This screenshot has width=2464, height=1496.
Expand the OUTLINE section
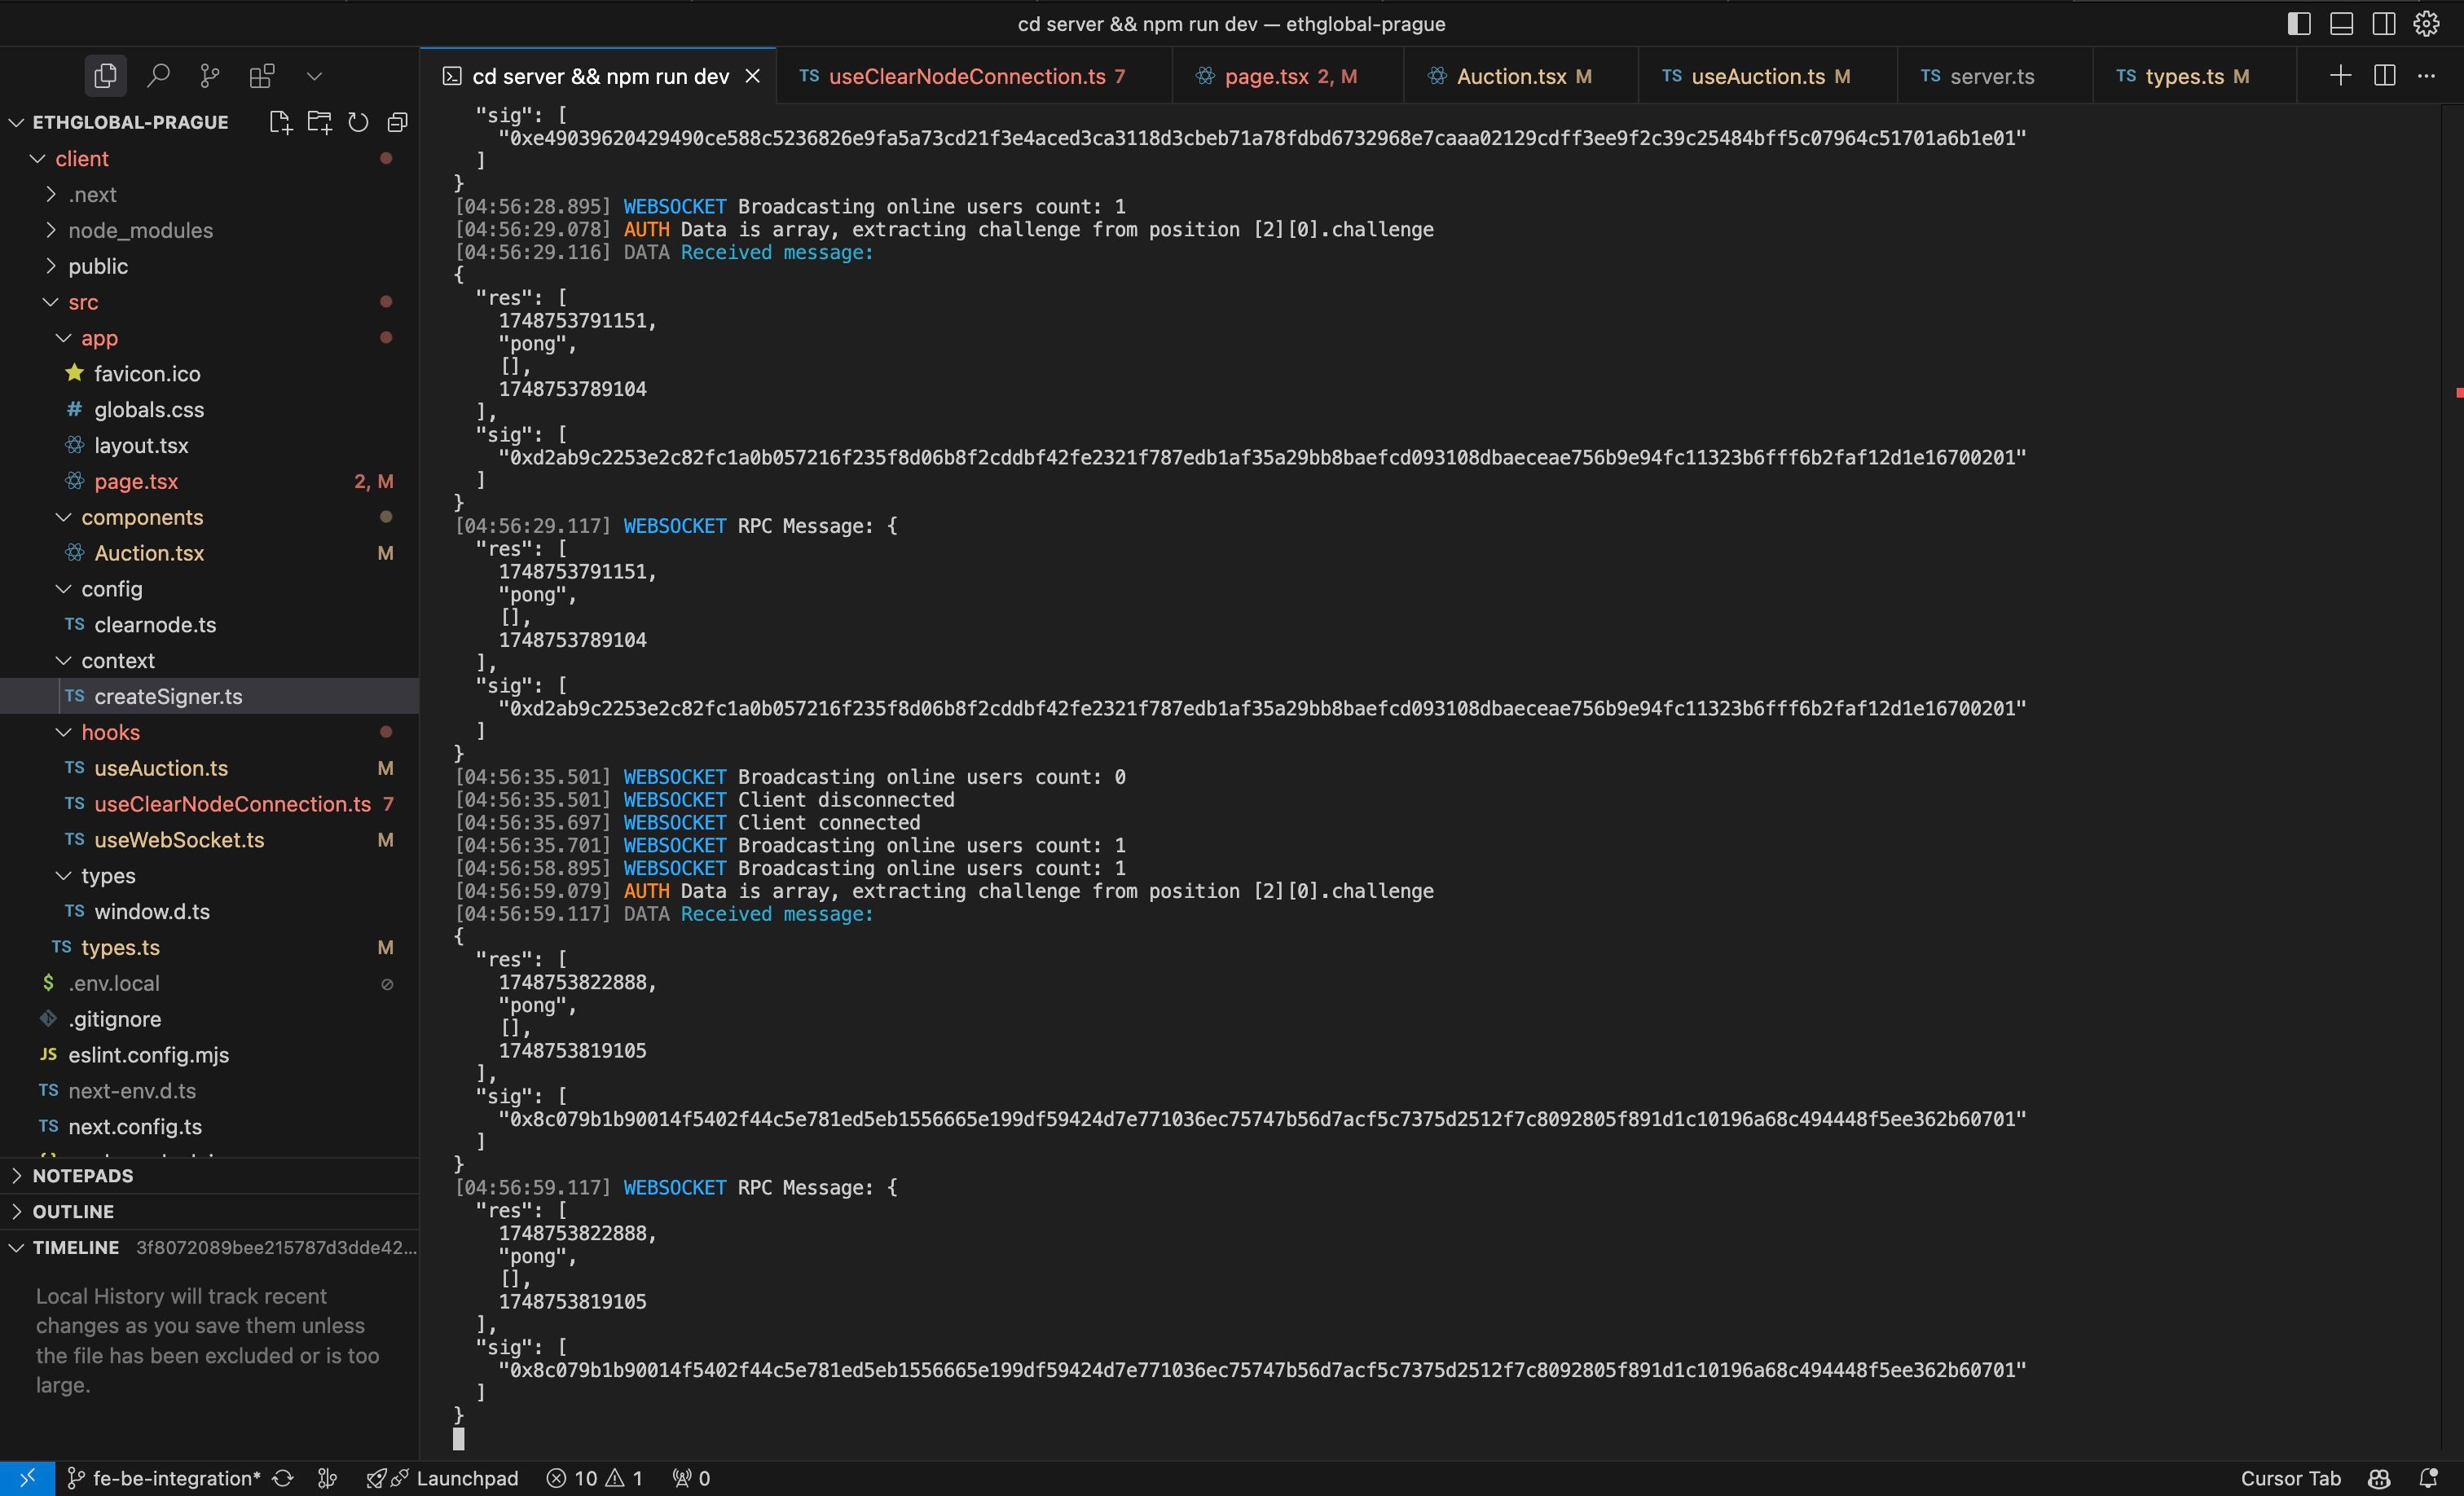point(209,1212)
